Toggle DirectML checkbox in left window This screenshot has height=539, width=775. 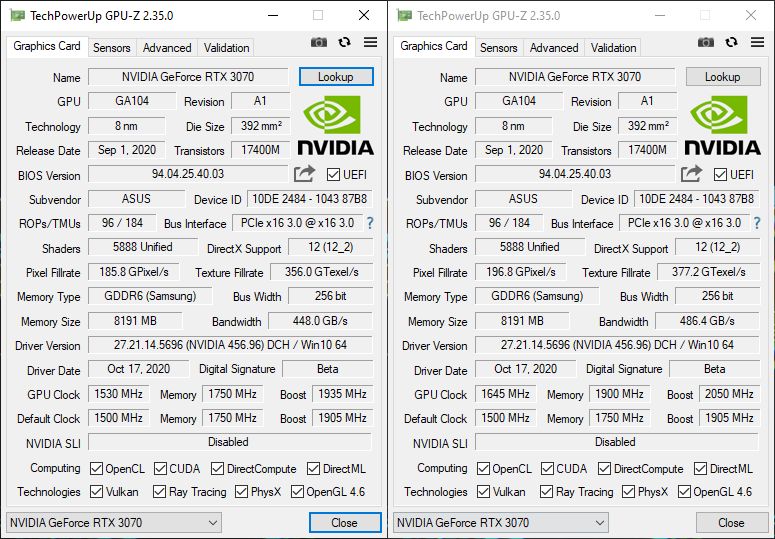313,468
